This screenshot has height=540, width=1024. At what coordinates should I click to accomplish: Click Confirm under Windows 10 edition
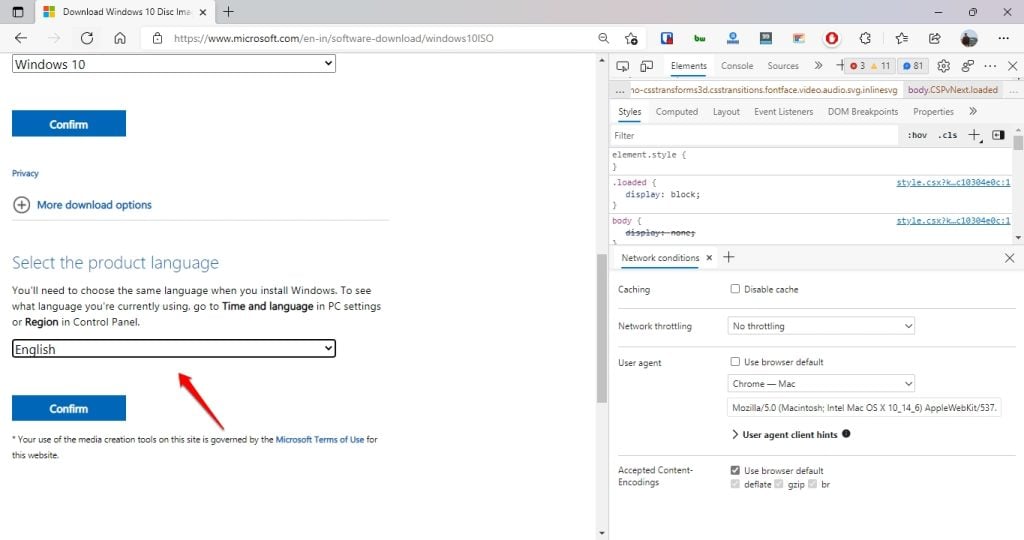[69, 124]
